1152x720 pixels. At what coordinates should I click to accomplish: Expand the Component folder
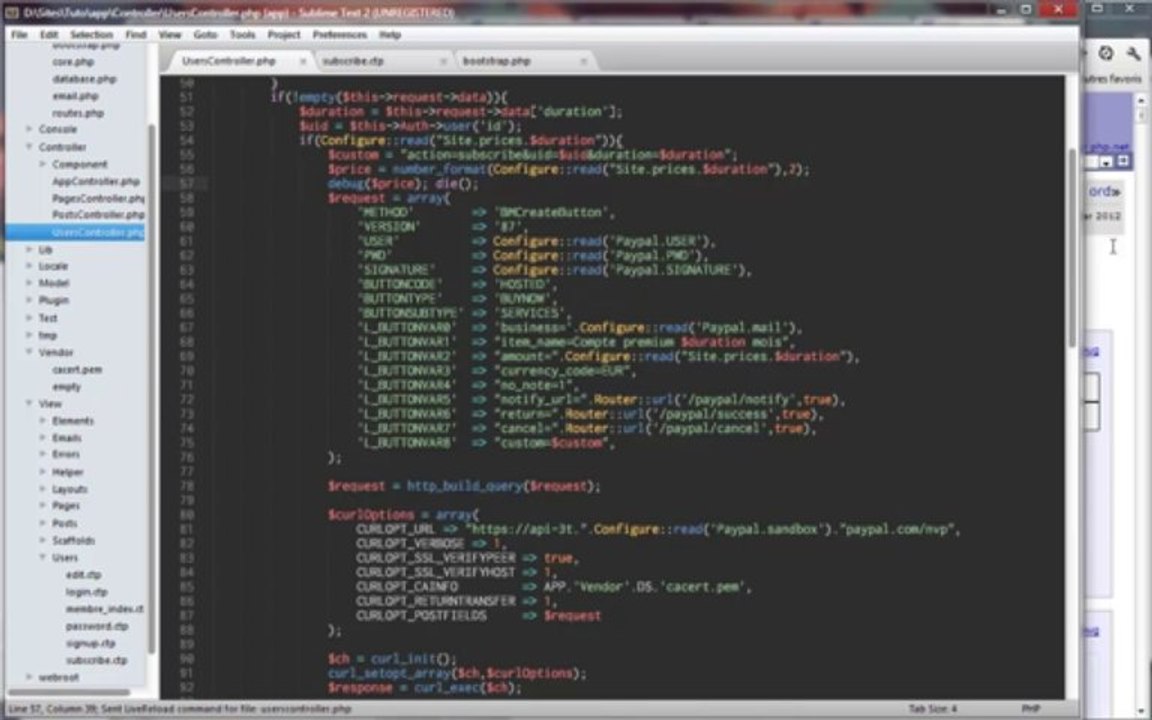[x=43, y=164]
